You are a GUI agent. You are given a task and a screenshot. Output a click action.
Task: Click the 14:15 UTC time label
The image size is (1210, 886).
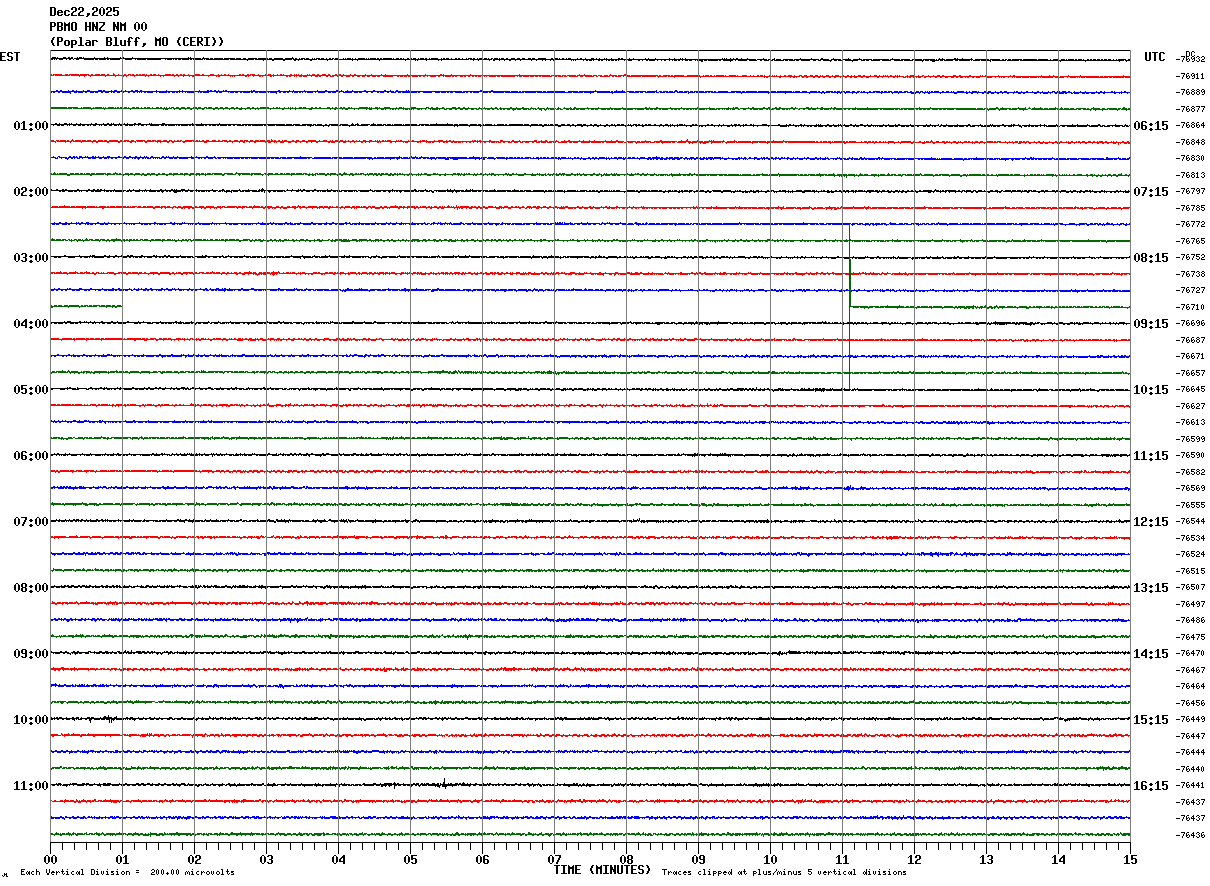(x=1151, y=654)
